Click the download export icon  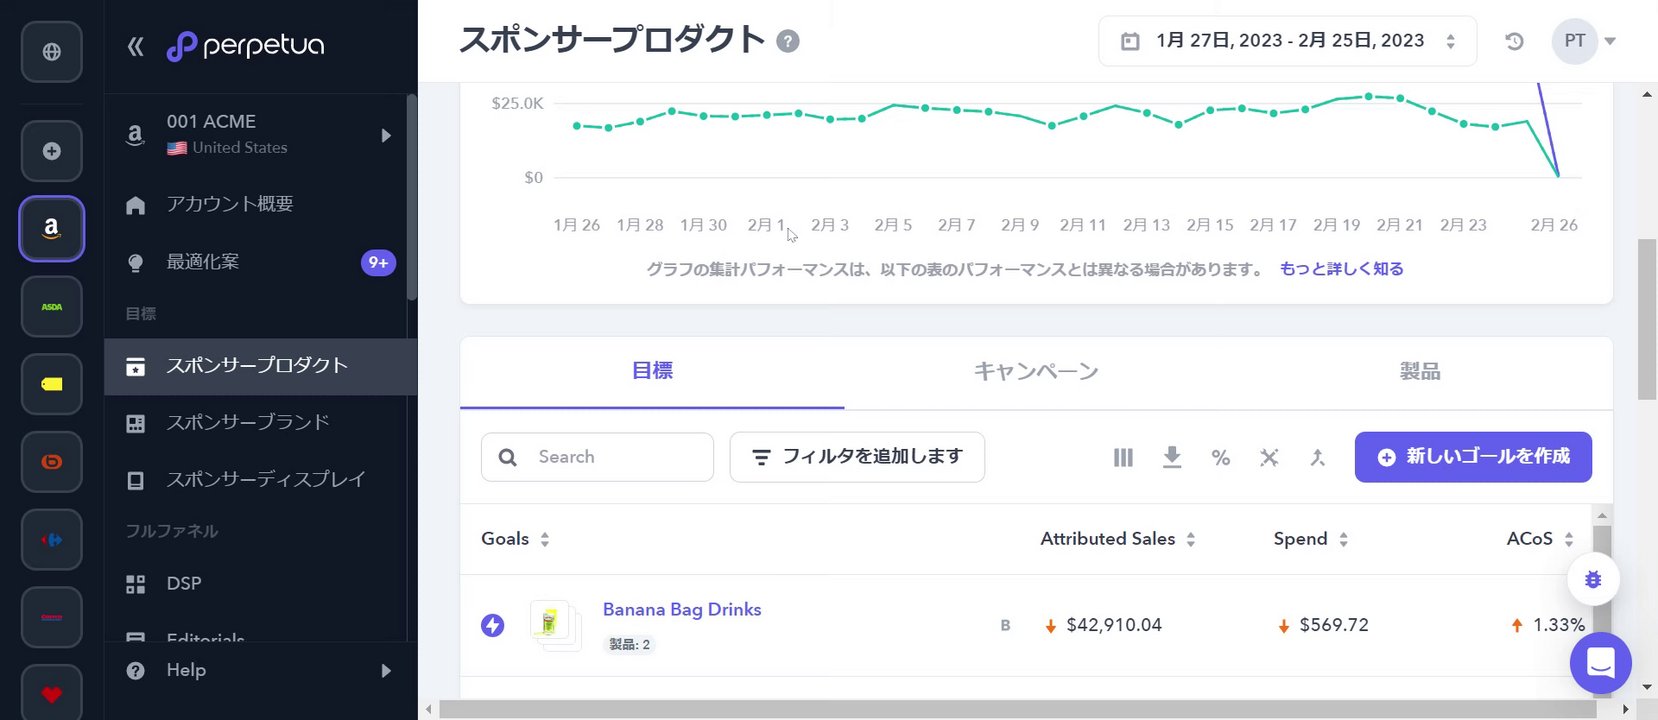1172,457
